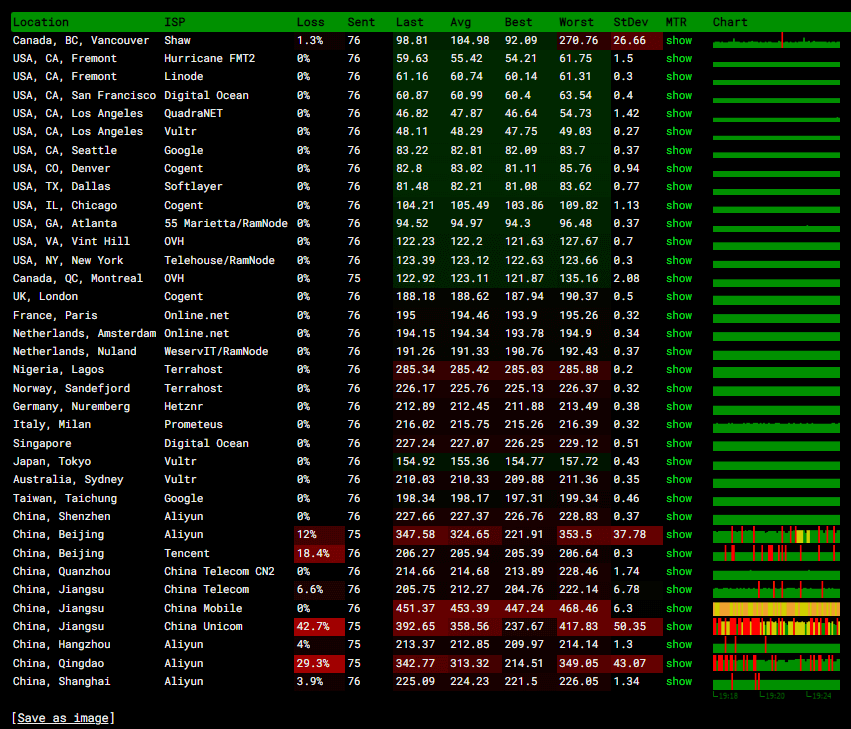
Task: Click the 'WeservIT/RamNode' ISP cell
Action: tap(216, 351)
